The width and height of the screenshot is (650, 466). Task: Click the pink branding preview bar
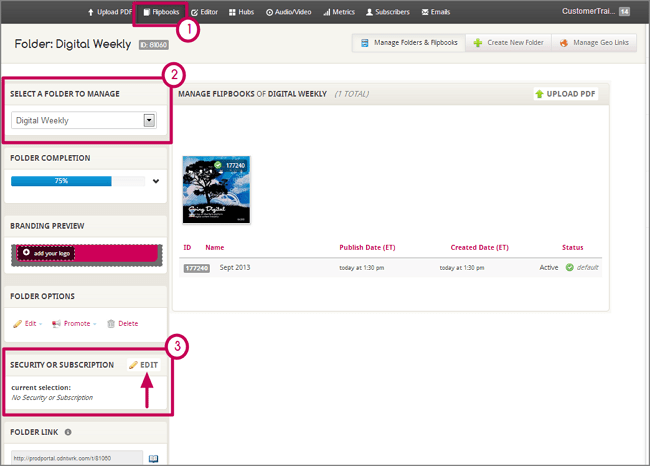[87, 255]
